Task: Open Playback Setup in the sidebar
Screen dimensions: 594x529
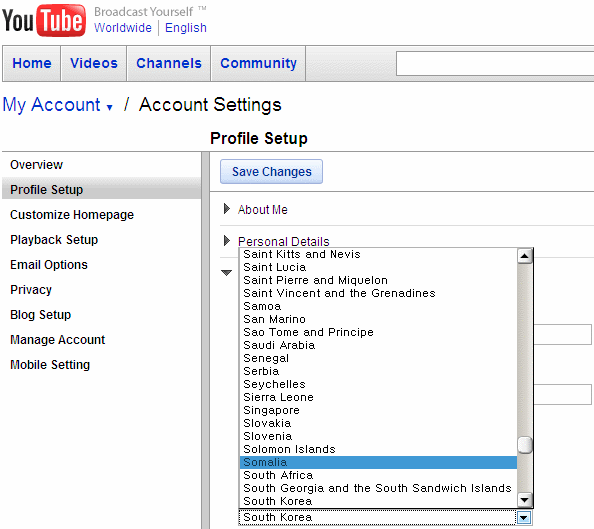Action: point(54,240)
